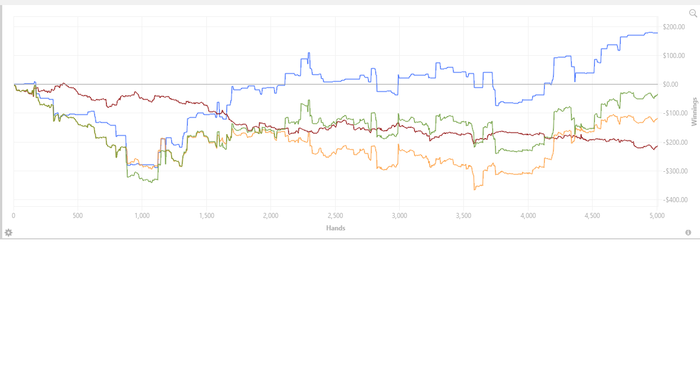Click the $100.00 tick label

674,56
